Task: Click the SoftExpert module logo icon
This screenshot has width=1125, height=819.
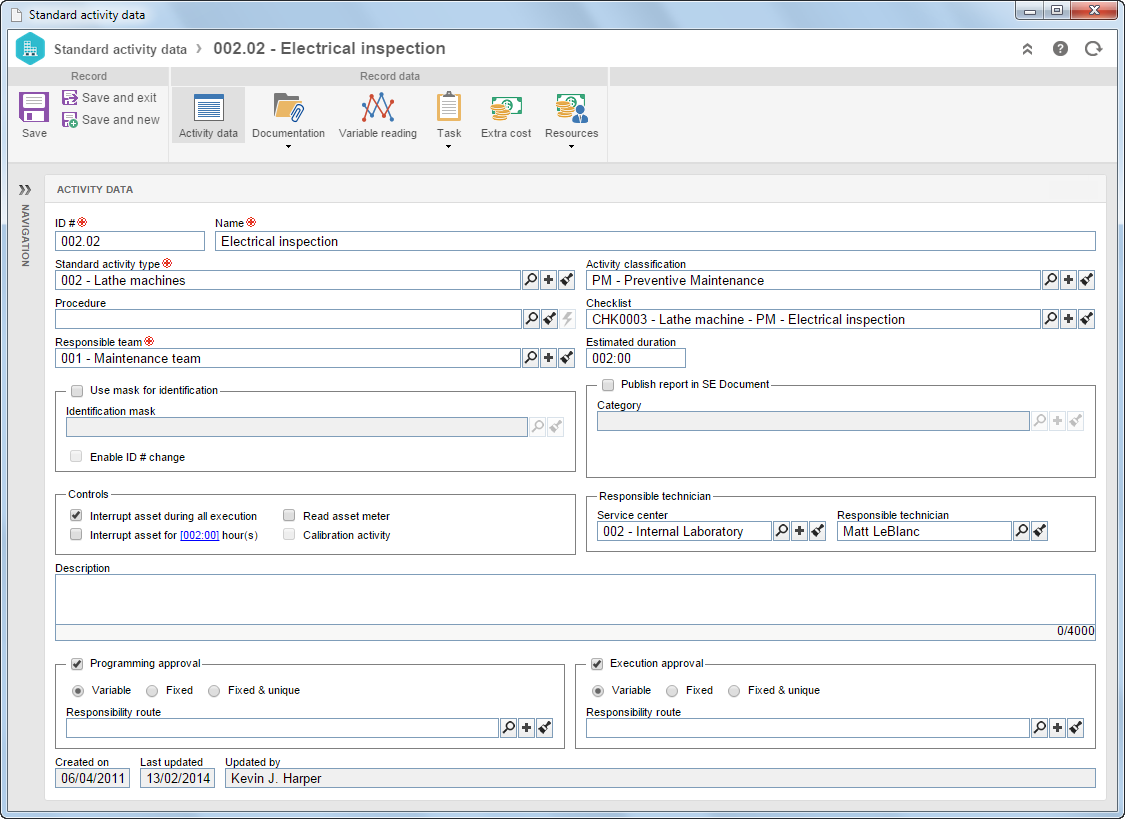Action: coord(30,49)
